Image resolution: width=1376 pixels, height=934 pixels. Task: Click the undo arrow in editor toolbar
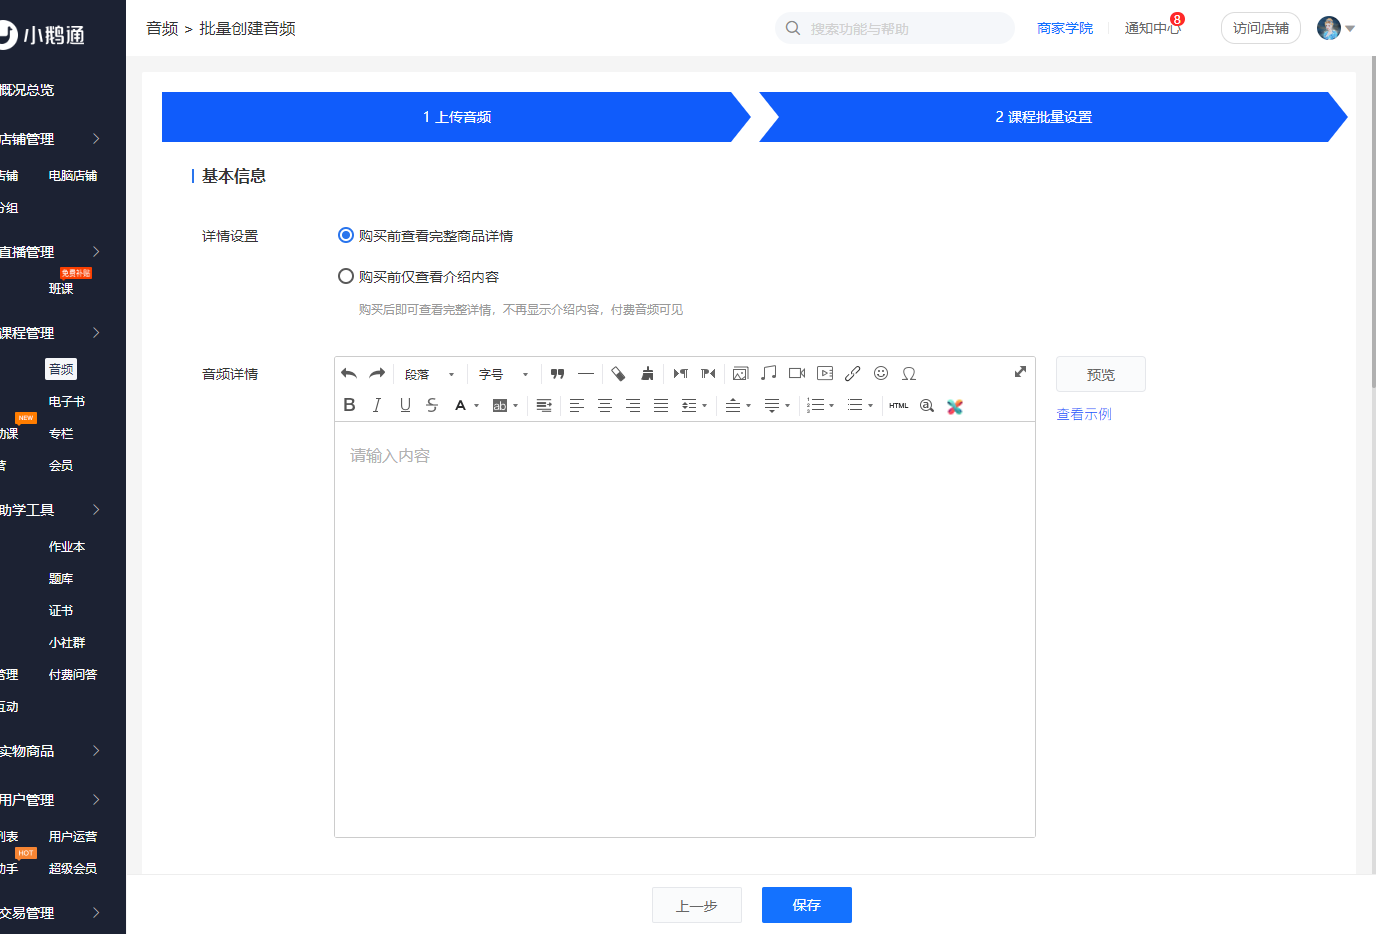tap(349, 374)
